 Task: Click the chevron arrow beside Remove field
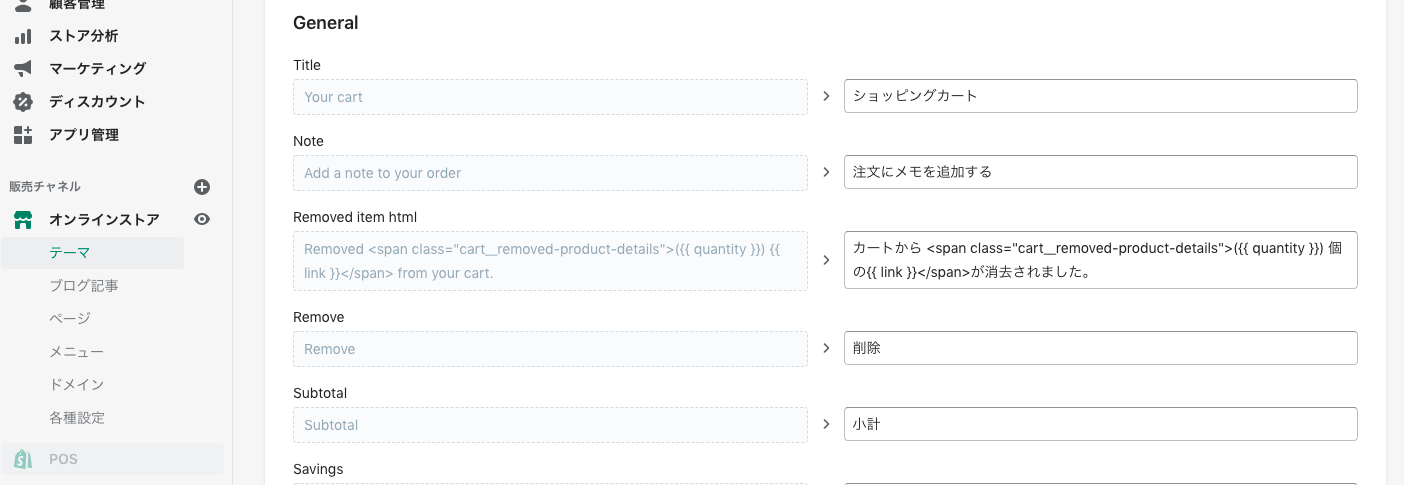(826, 348)
